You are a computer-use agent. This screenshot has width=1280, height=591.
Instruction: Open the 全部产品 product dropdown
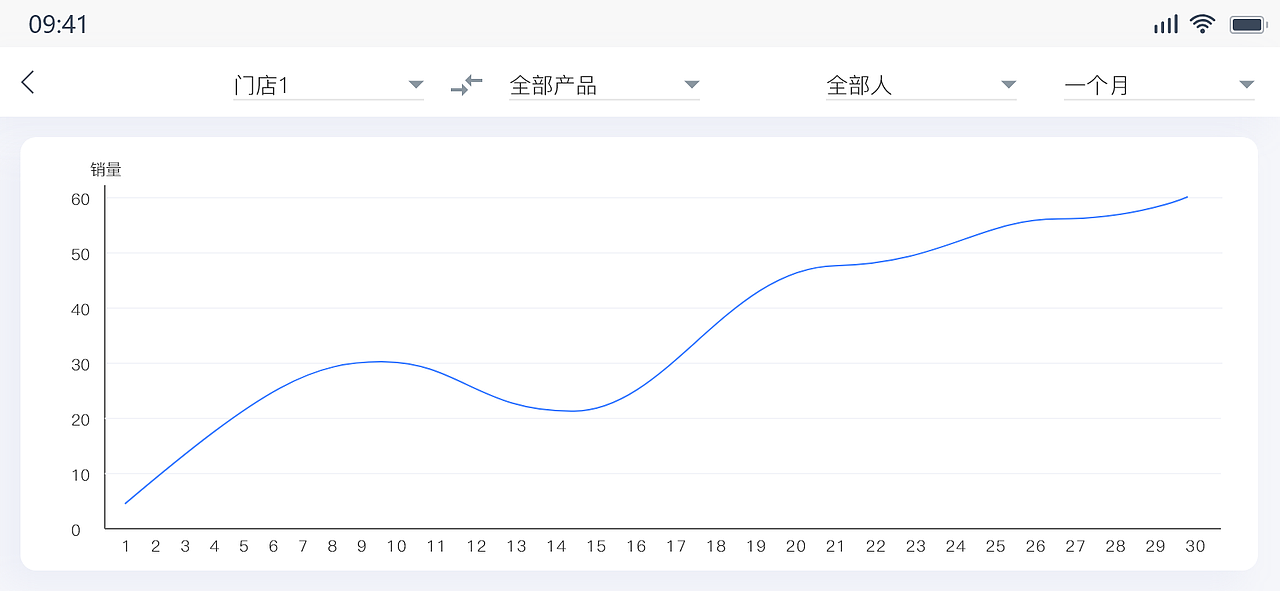(604, 86)
